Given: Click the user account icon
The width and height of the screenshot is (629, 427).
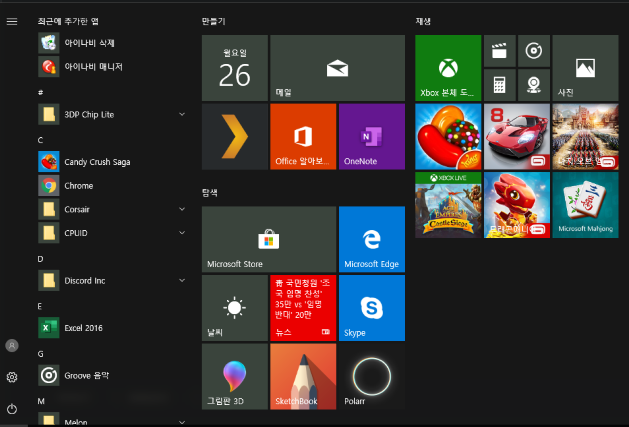Looking at the screenshot, I should pyautogui.click(x=12, y=346).
